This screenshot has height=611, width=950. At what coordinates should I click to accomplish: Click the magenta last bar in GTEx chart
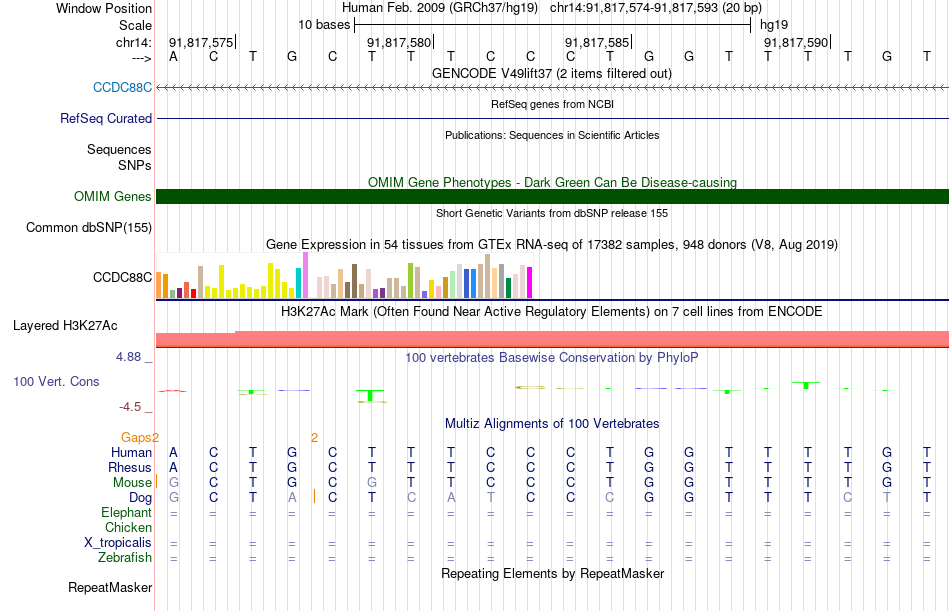click(x=529, y=282)
